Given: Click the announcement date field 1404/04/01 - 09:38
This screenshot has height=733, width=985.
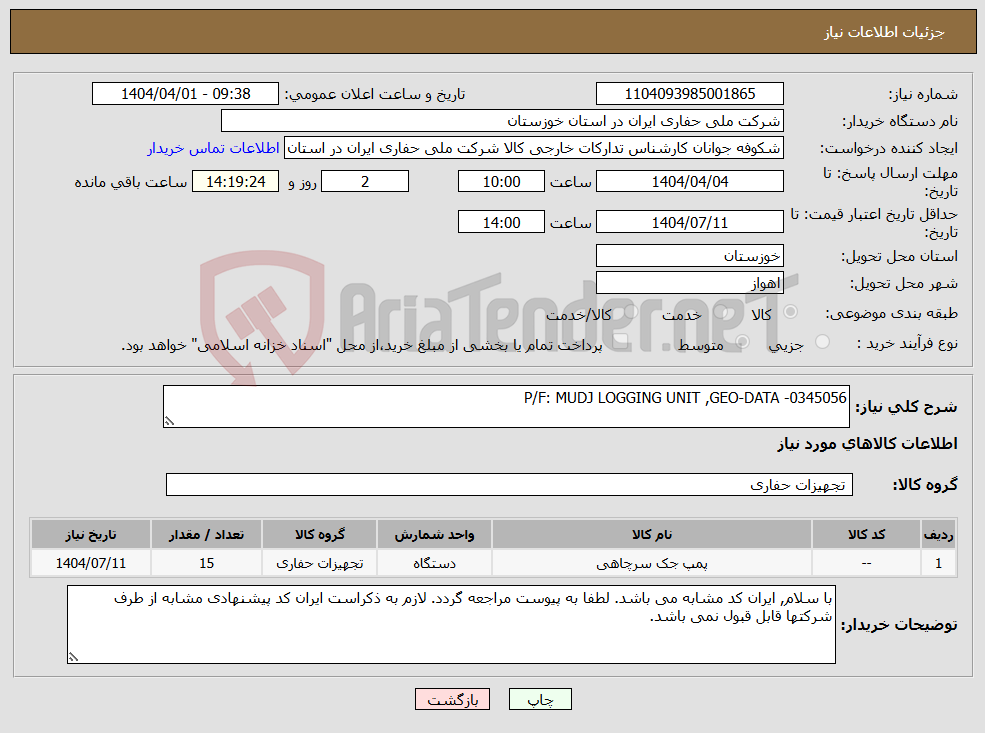Looking at the screenshot, I should coord(185,94).
